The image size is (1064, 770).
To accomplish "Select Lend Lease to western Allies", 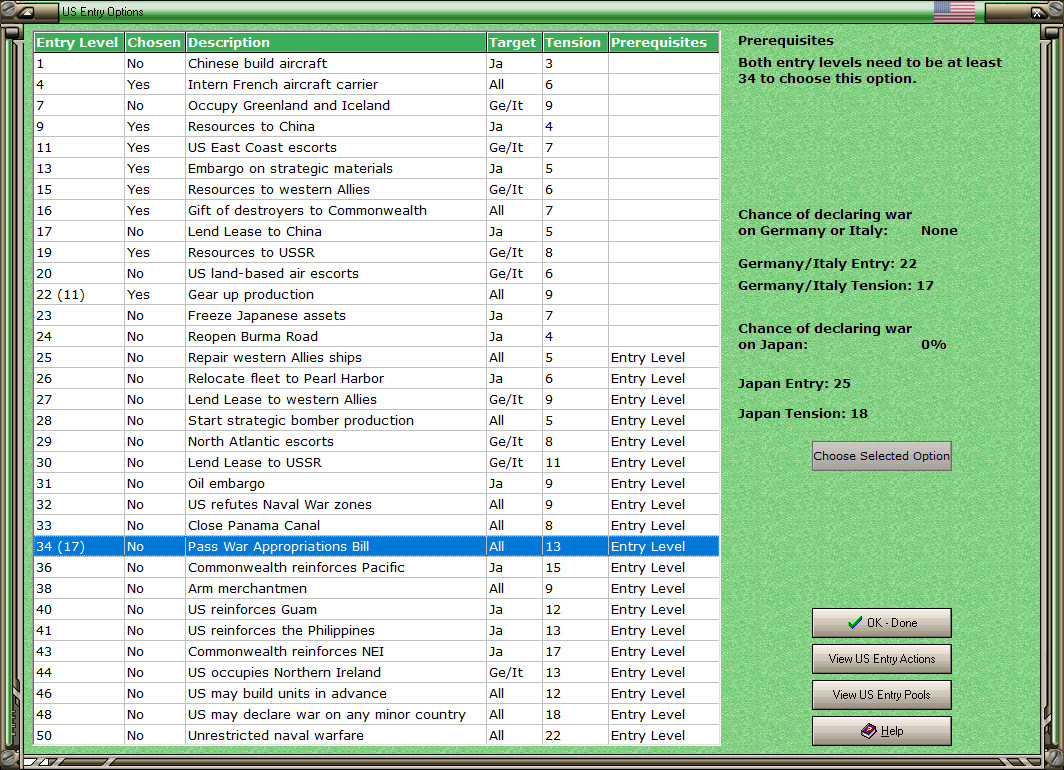I will coord(377,400).
